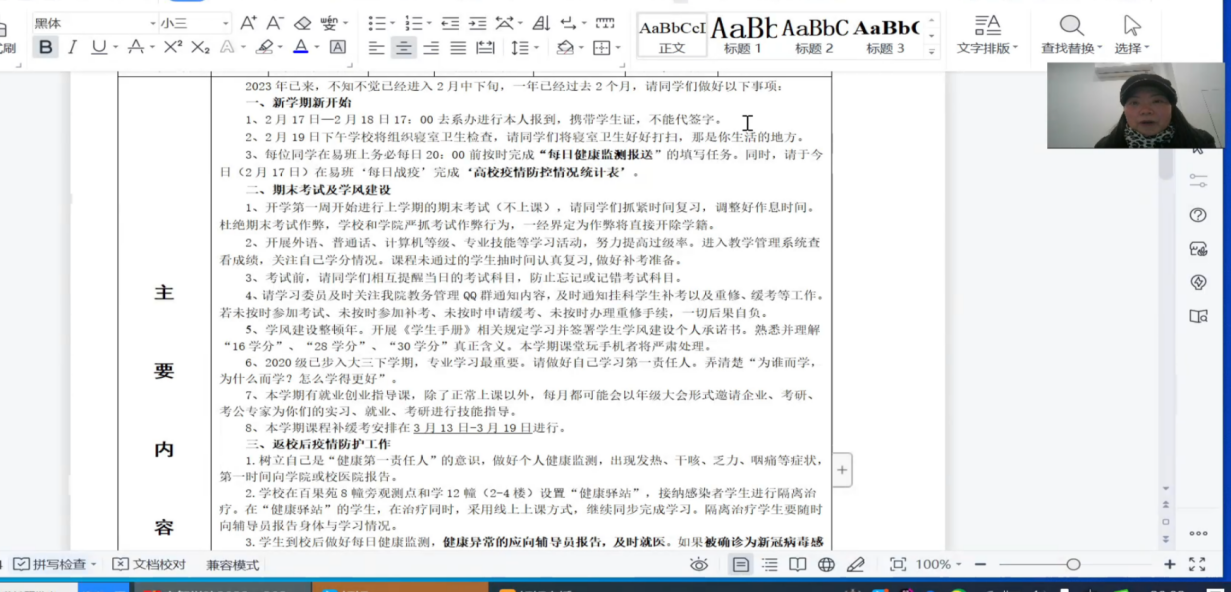This screenshot has width=1231, height=592.
Task: Open the 查找替换 menu
Action: pos(1071,35)
